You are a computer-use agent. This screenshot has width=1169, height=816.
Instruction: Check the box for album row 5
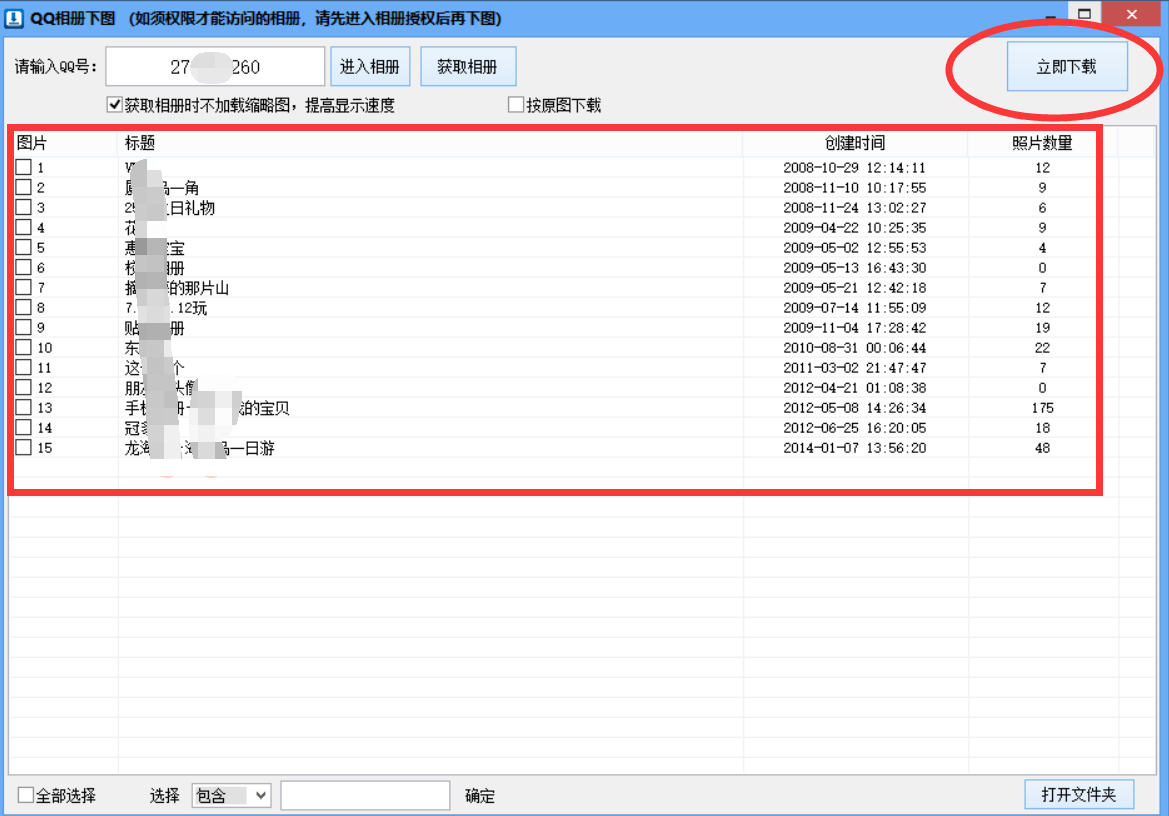[24, 247]
